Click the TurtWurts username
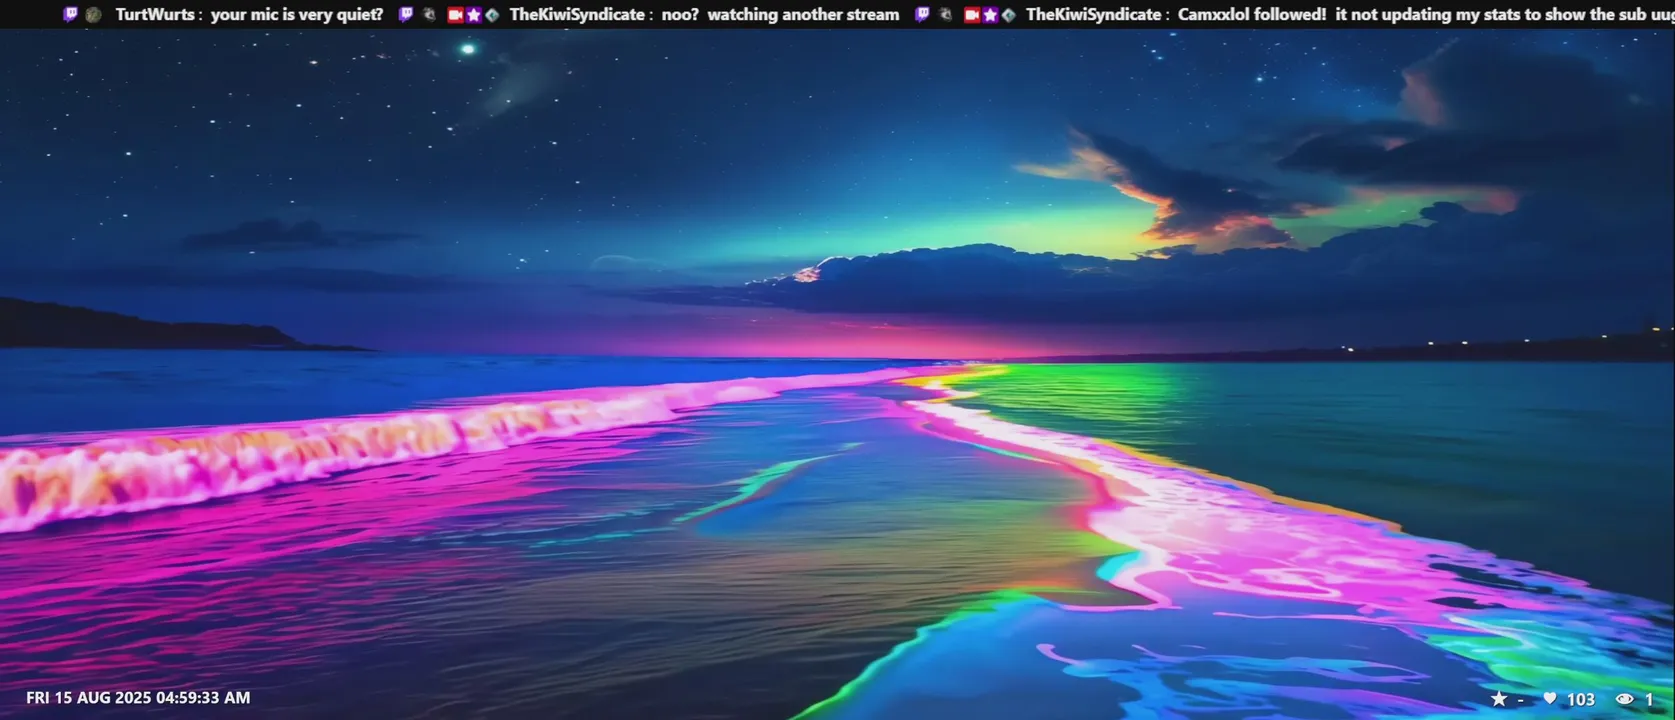The image size is (1675, 720). coord(155,15)
